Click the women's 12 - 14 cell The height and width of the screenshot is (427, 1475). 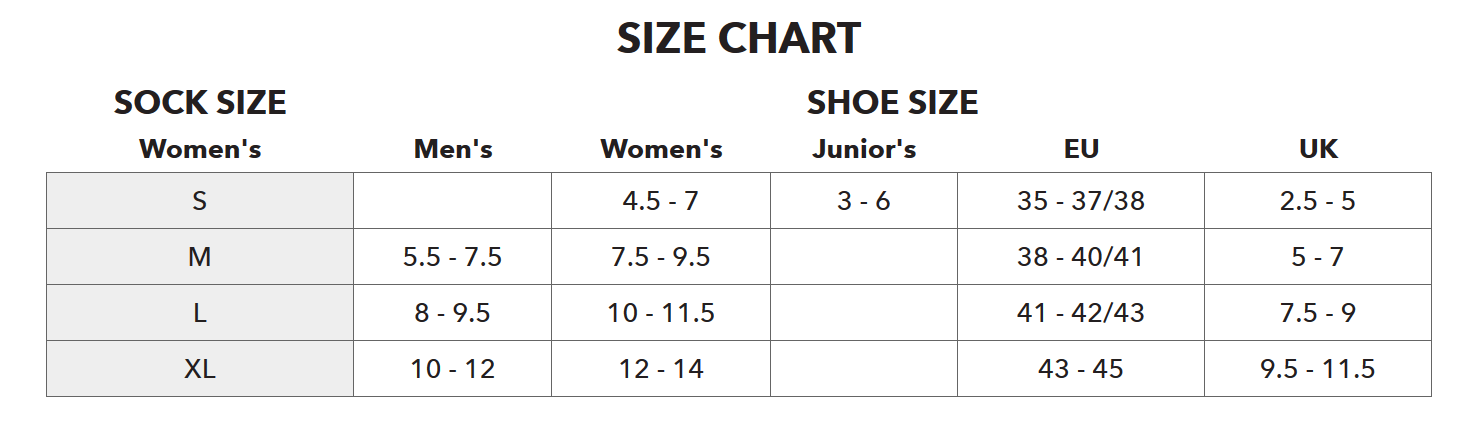661,369
